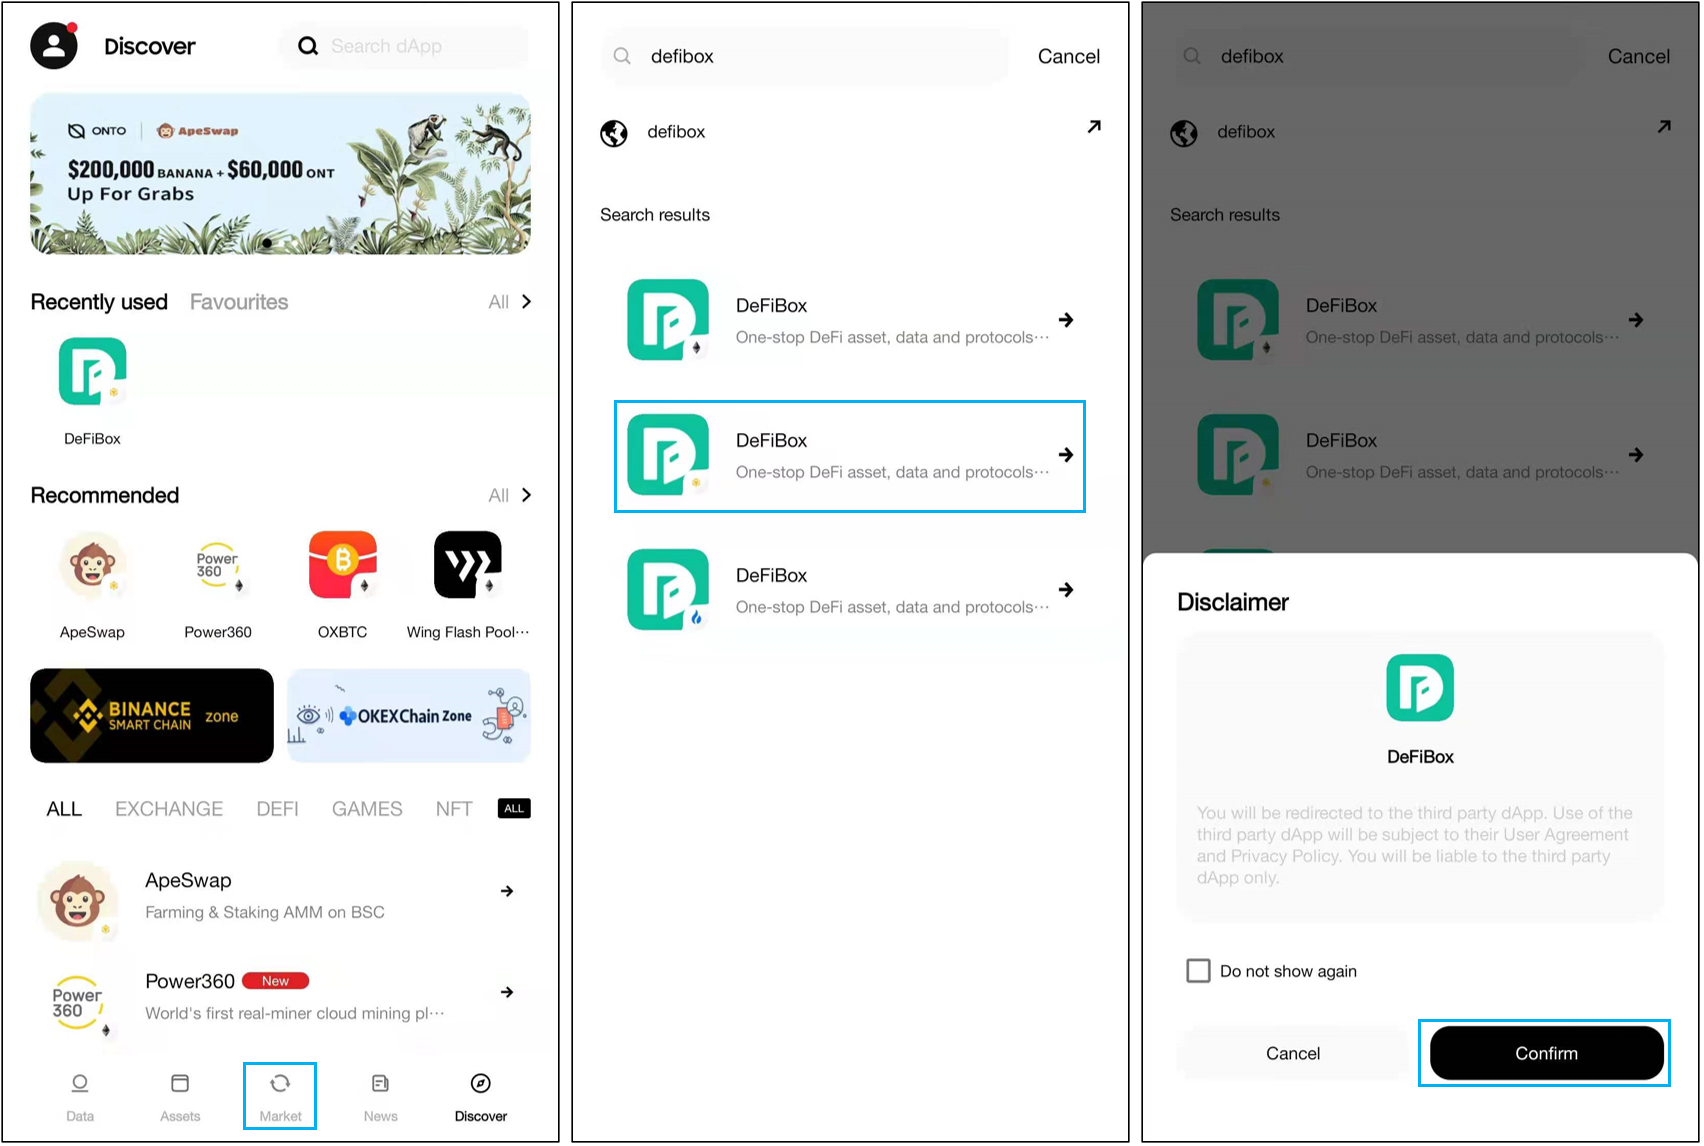Go to the Data bottom tab
The width and height of the screenshot is (1704, 1146).
[80, 1097]
